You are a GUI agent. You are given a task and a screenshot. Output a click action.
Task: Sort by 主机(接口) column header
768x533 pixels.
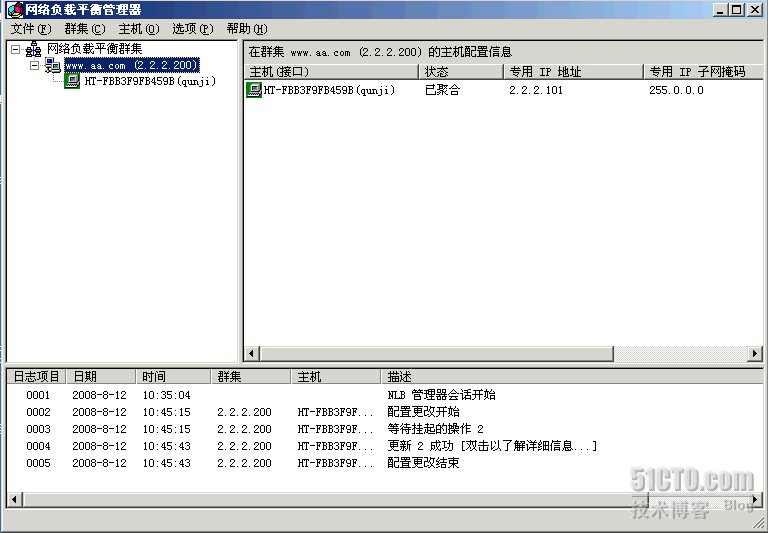tap(332, 72)
